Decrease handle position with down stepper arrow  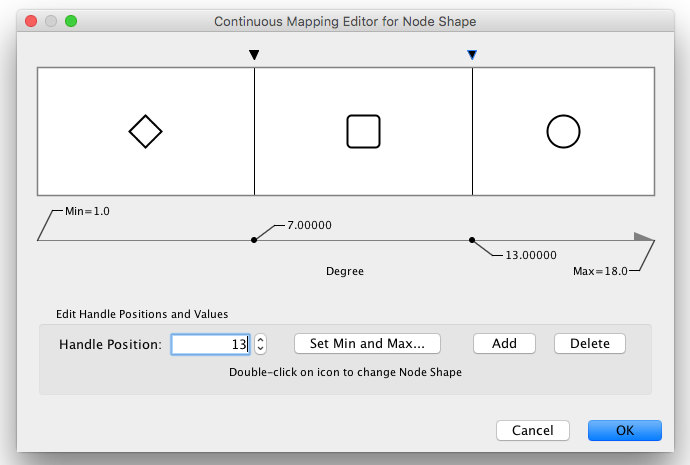click(x=261, y=349)
